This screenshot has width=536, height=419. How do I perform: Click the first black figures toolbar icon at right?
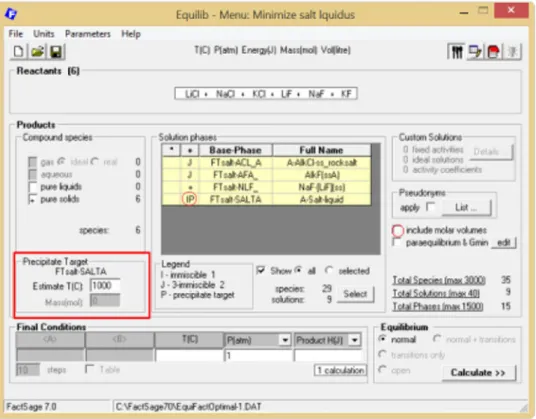coord(456,52)
